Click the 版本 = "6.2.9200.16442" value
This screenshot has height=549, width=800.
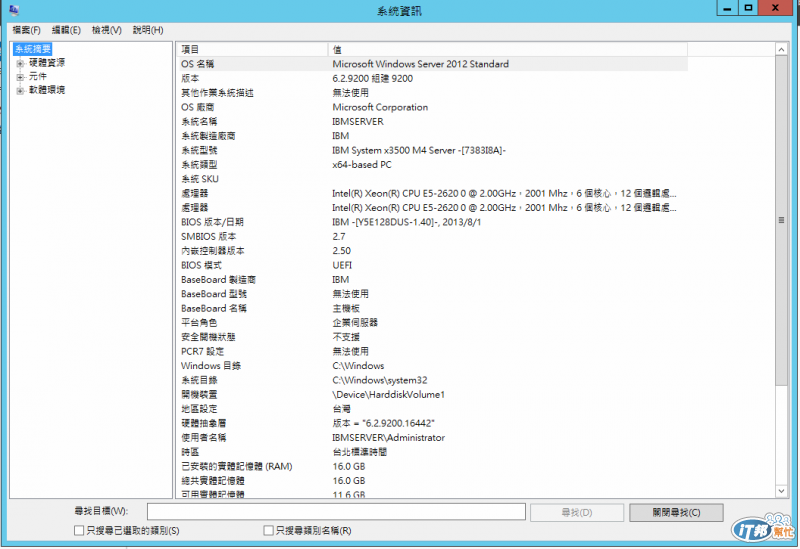pos(383,423)
